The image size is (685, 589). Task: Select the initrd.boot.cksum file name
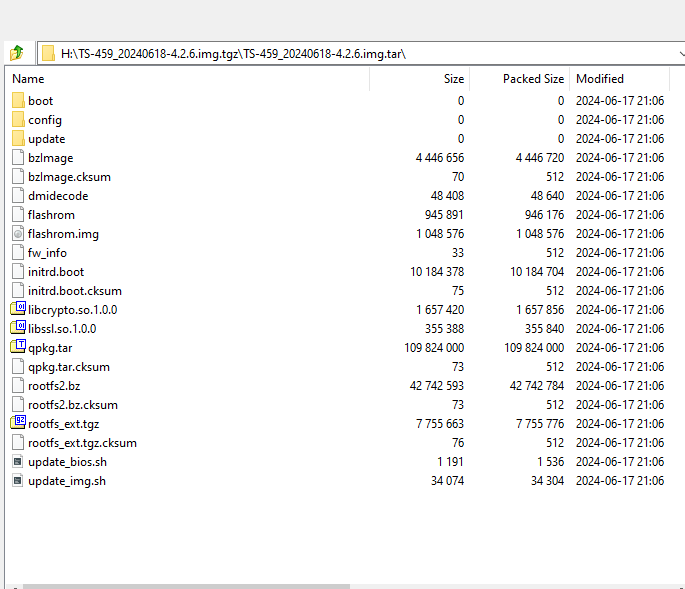[x=75, y=291]
